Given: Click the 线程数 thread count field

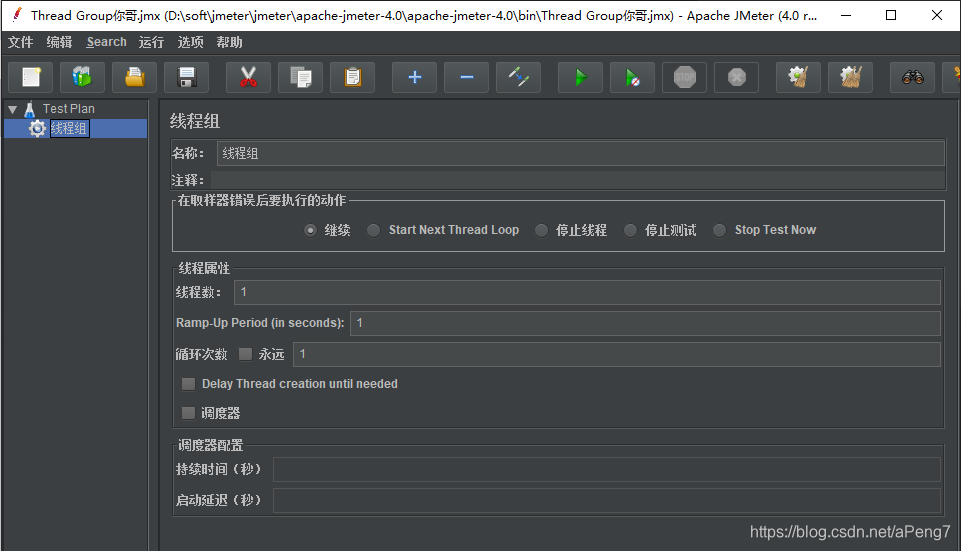Looking at the screenshot, I should pyautogui.click(x=587, y=292).
